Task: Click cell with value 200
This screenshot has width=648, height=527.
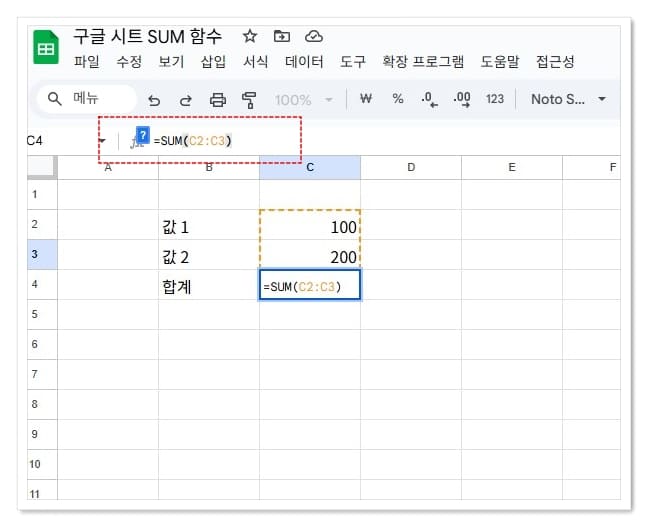Action: coord(310,255)
